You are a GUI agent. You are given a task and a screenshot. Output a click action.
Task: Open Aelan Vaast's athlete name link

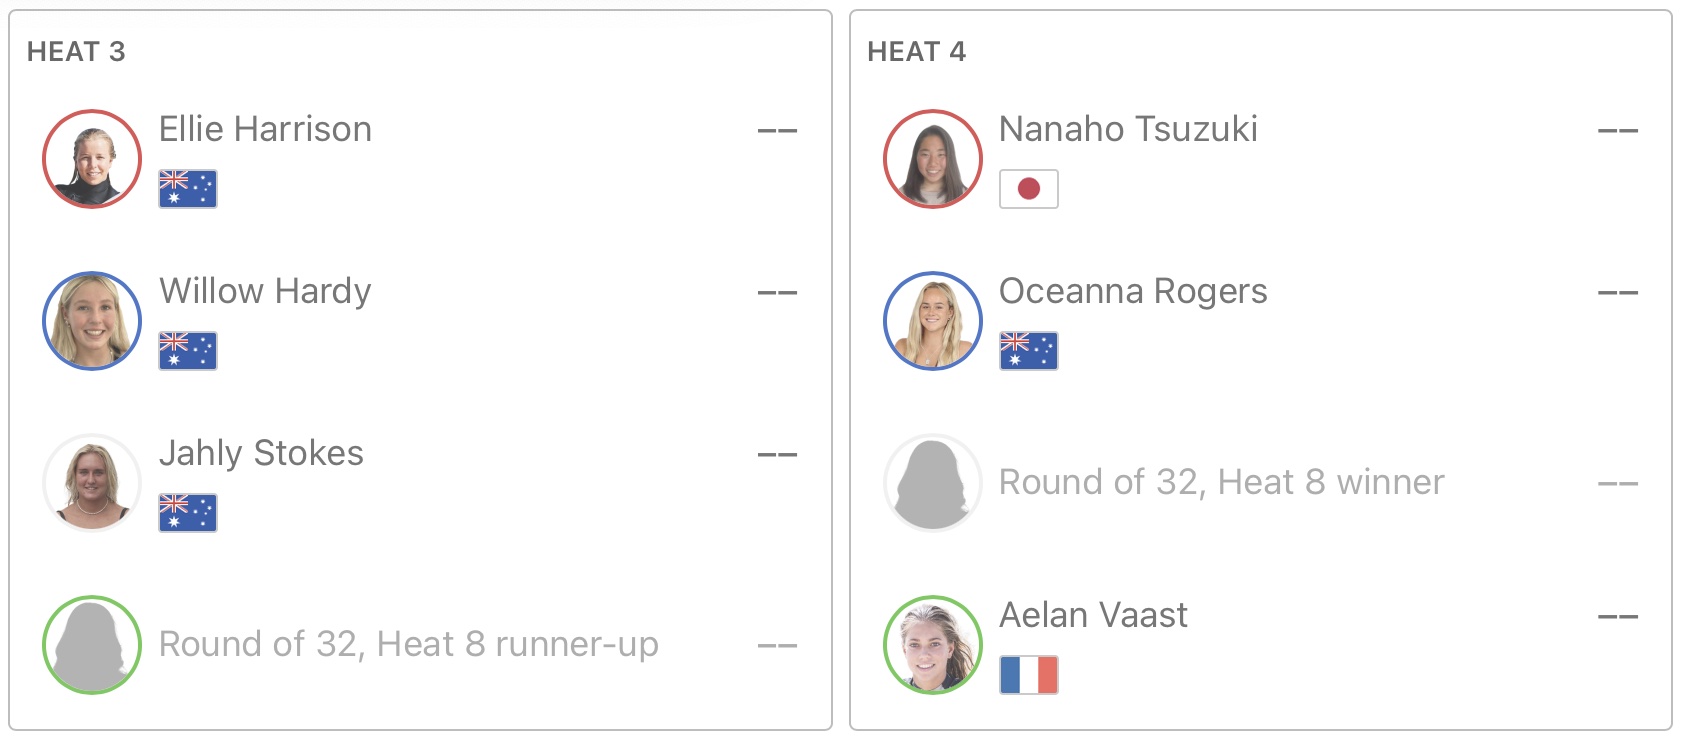pos(1093,615)
